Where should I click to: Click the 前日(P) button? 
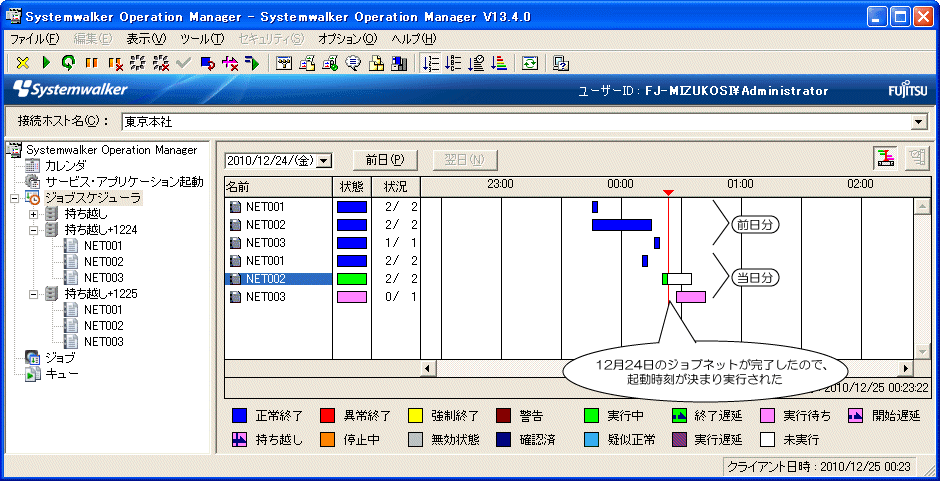click(x=385, y=160)
